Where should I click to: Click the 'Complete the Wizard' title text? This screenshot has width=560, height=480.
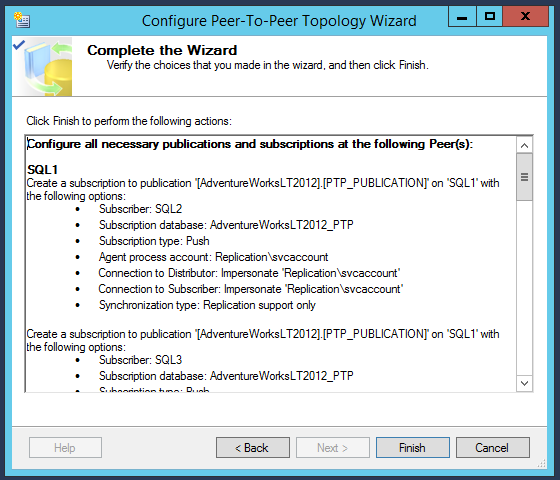(162, 50)
